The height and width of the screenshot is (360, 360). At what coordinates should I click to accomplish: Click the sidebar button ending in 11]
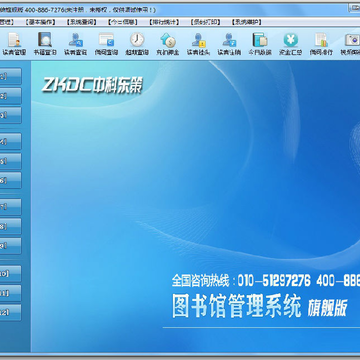(x=10, y=293)
